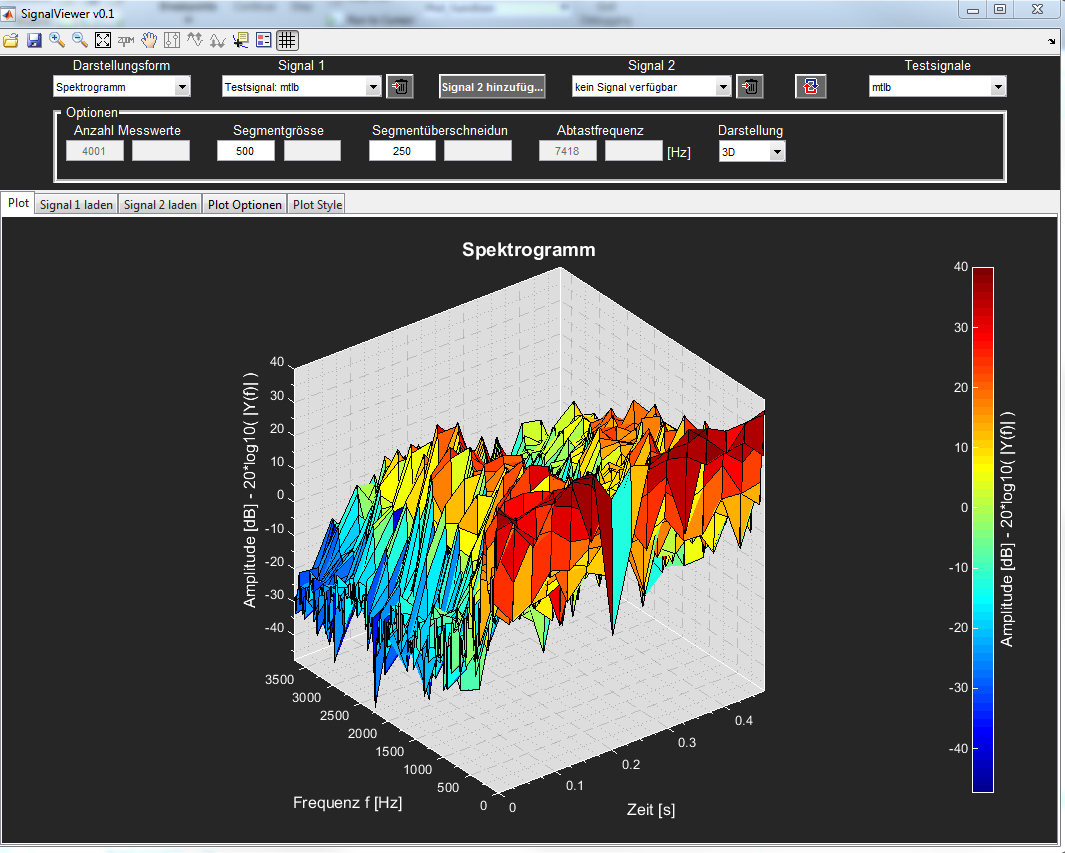This screenshot has height=853, width=1065.
Task: Open the Signal 1 laden tab
Action: 76,204
